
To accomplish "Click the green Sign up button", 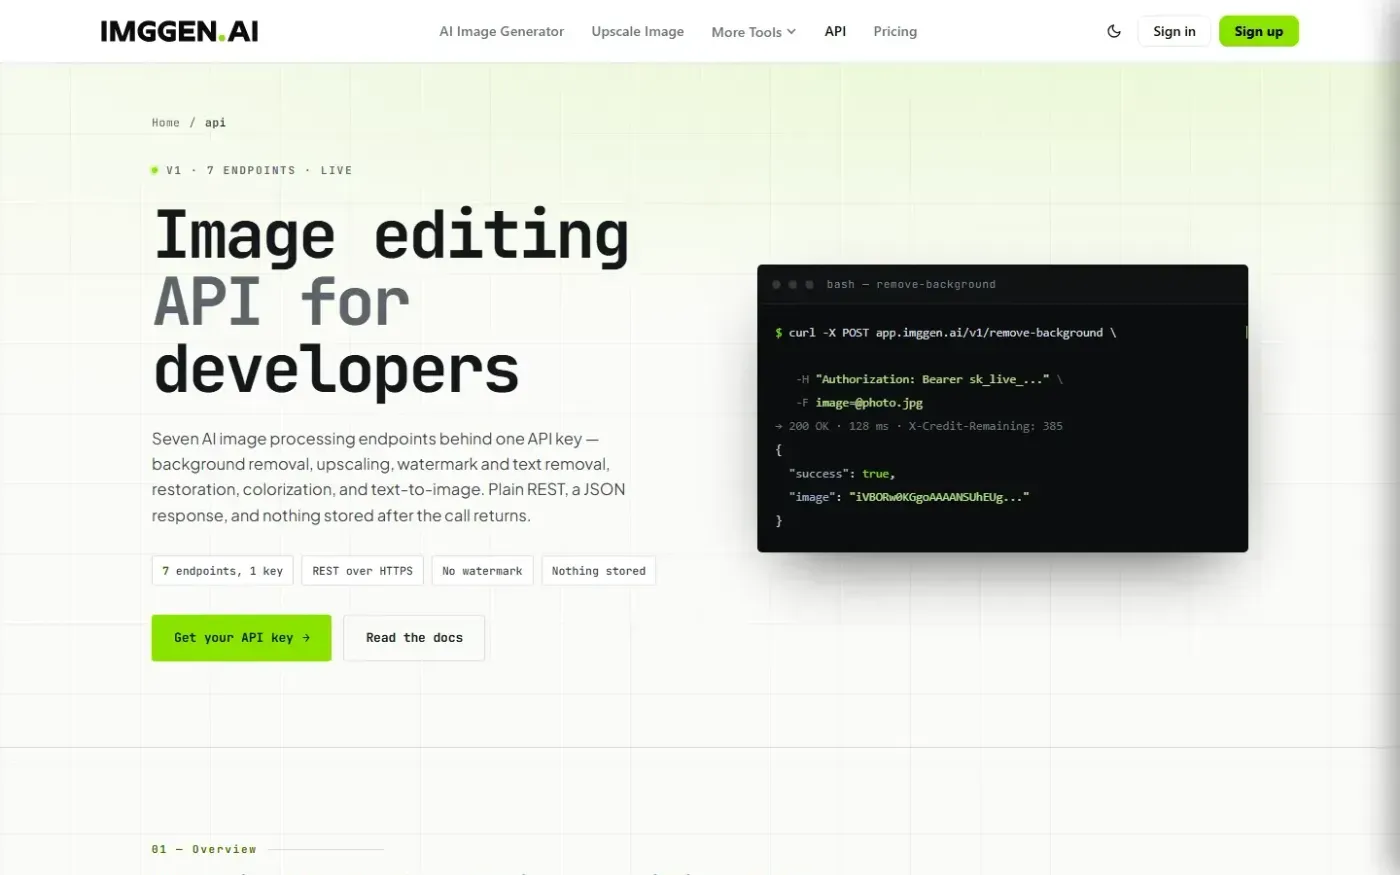I will click(x=1258, y=31).
